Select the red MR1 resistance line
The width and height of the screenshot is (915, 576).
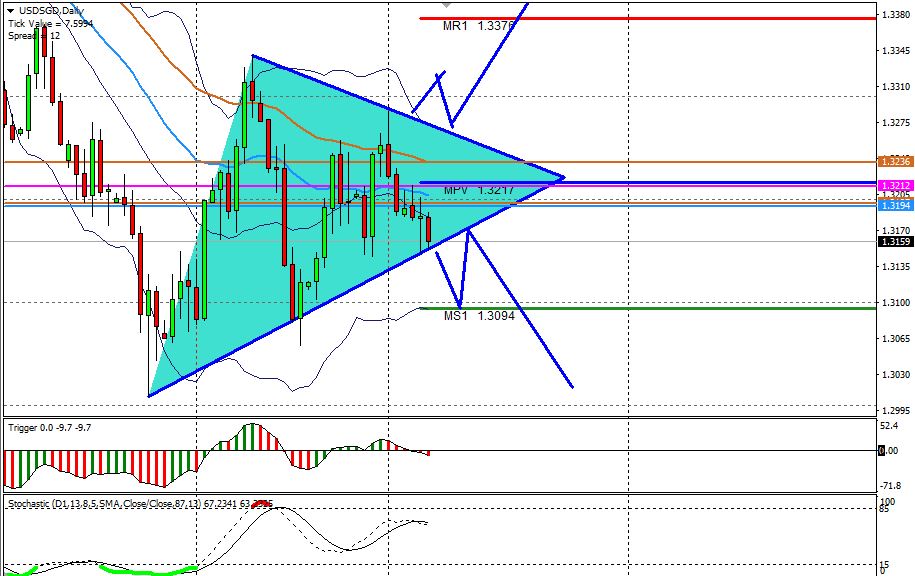click(x=648, y=18)
